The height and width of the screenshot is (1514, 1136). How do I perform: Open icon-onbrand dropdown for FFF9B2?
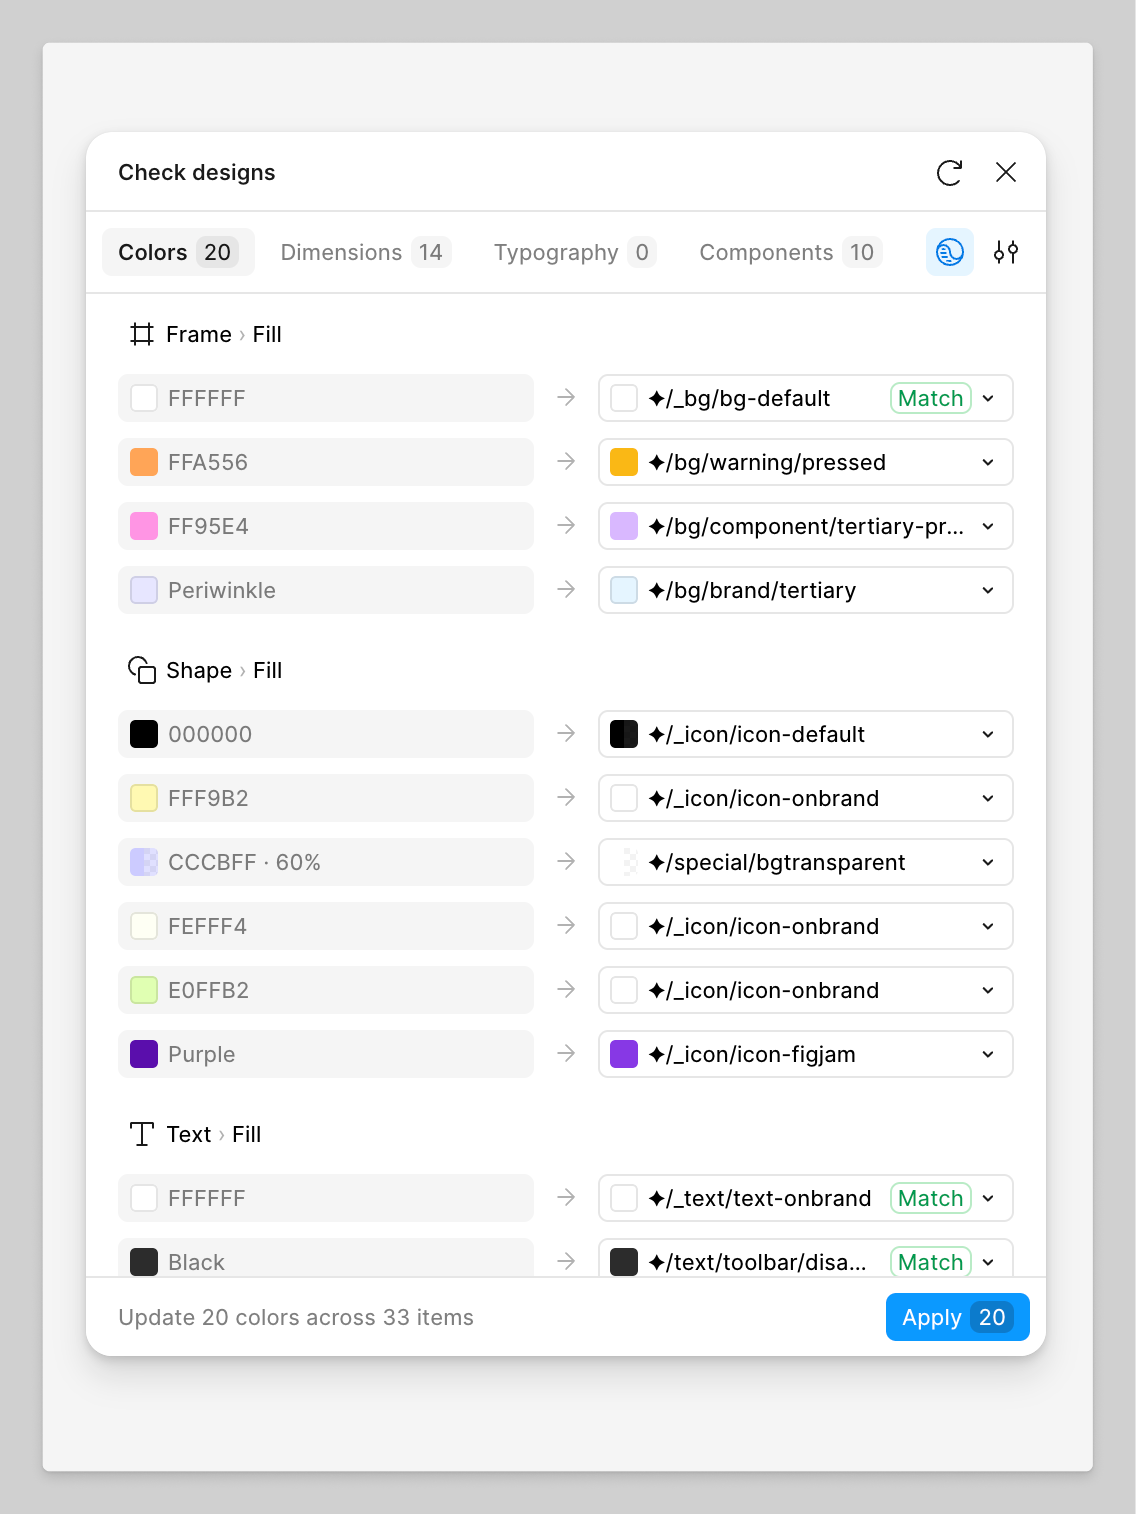pyautogui.click(x=806, y=798)
